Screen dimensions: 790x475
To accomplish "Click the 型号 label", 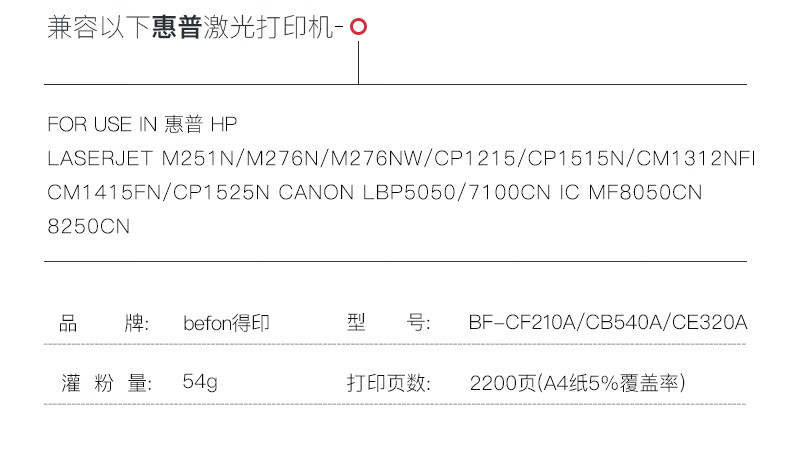I will 388,324.
